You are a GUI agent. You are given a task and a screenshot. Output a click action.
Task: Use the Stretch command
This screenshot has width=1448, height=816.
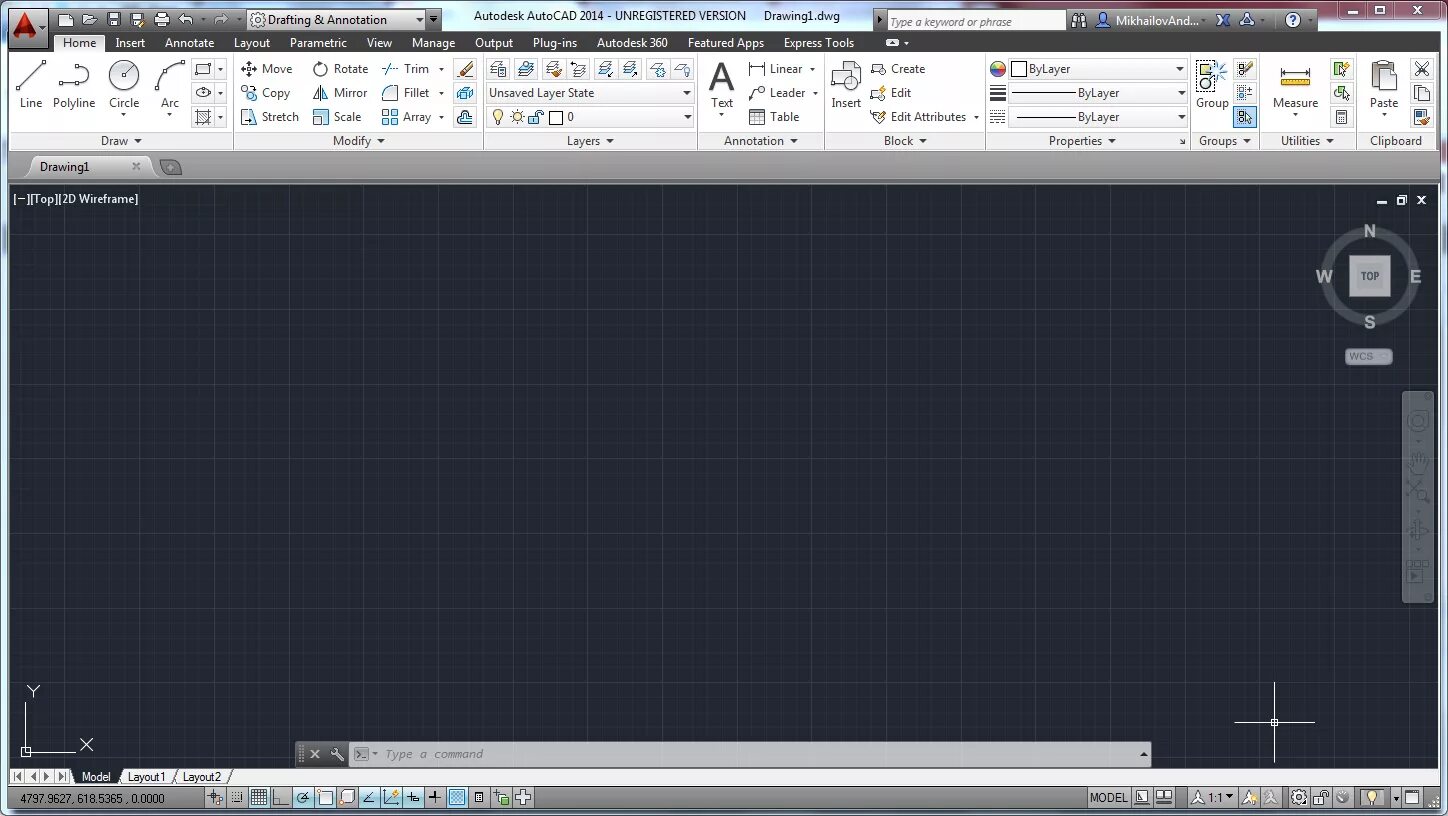tap(270, 117)
